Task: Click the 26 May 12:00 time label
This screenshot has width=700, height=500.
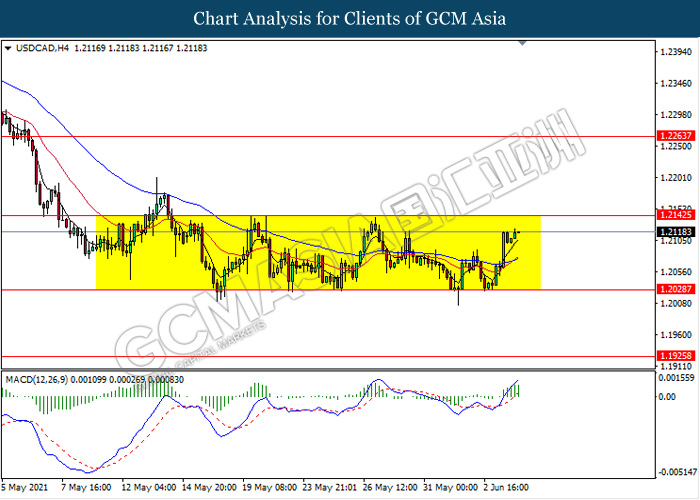Action: click(390, 488)
